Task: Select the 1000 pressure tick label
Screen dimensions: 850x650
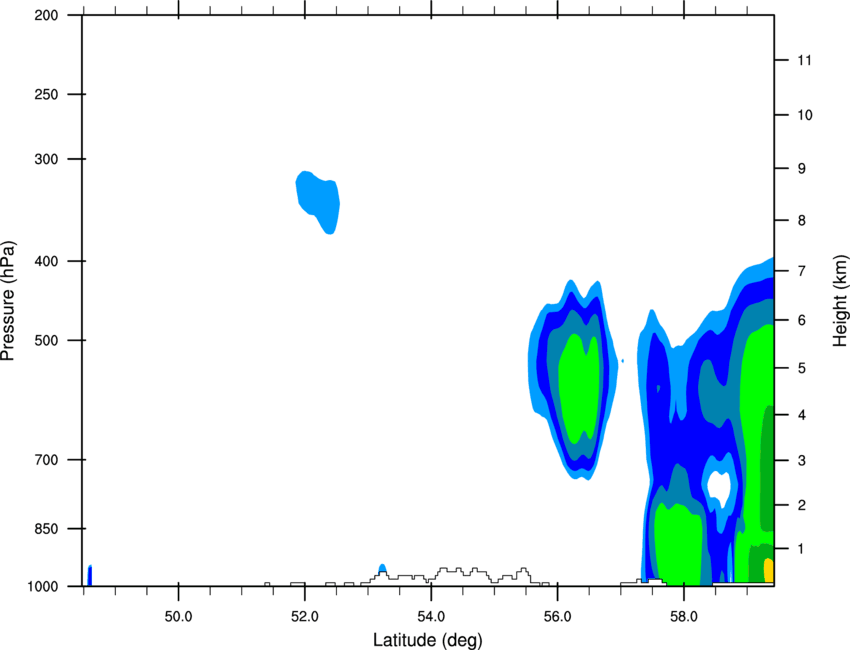Action: click(42, 587)
